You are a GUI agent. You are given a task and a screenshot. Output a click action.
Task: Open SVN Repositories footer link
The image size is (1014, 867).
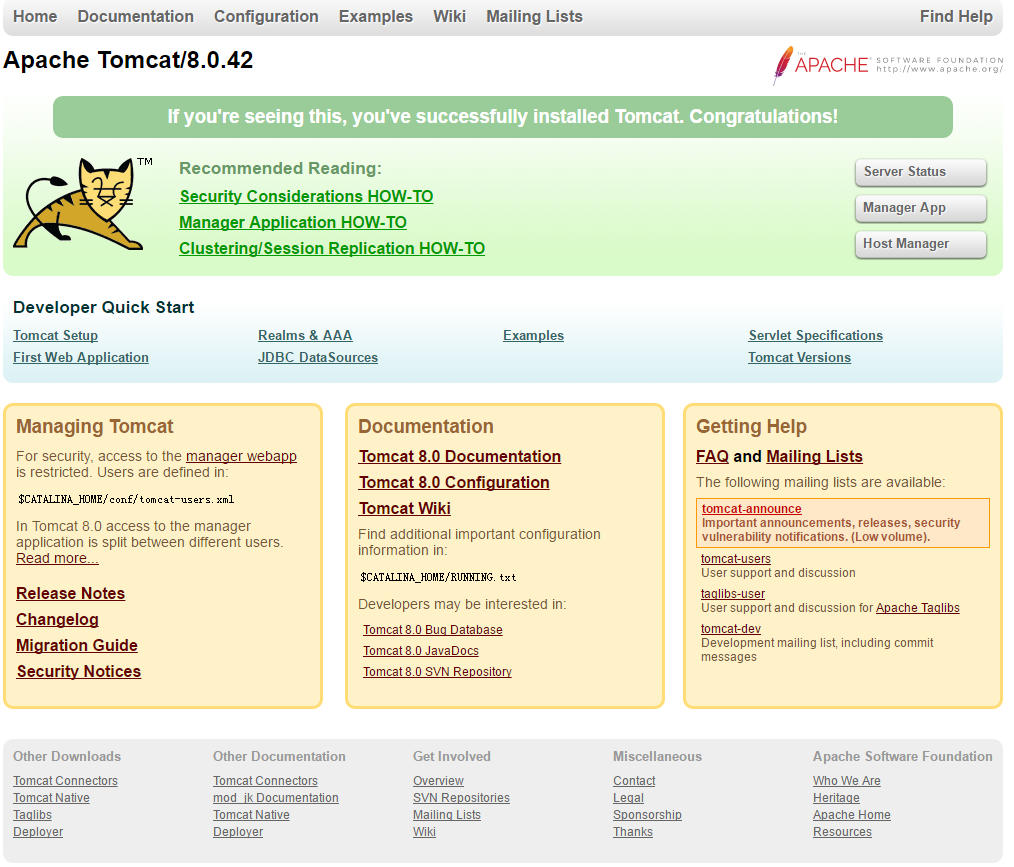point(461,798)
